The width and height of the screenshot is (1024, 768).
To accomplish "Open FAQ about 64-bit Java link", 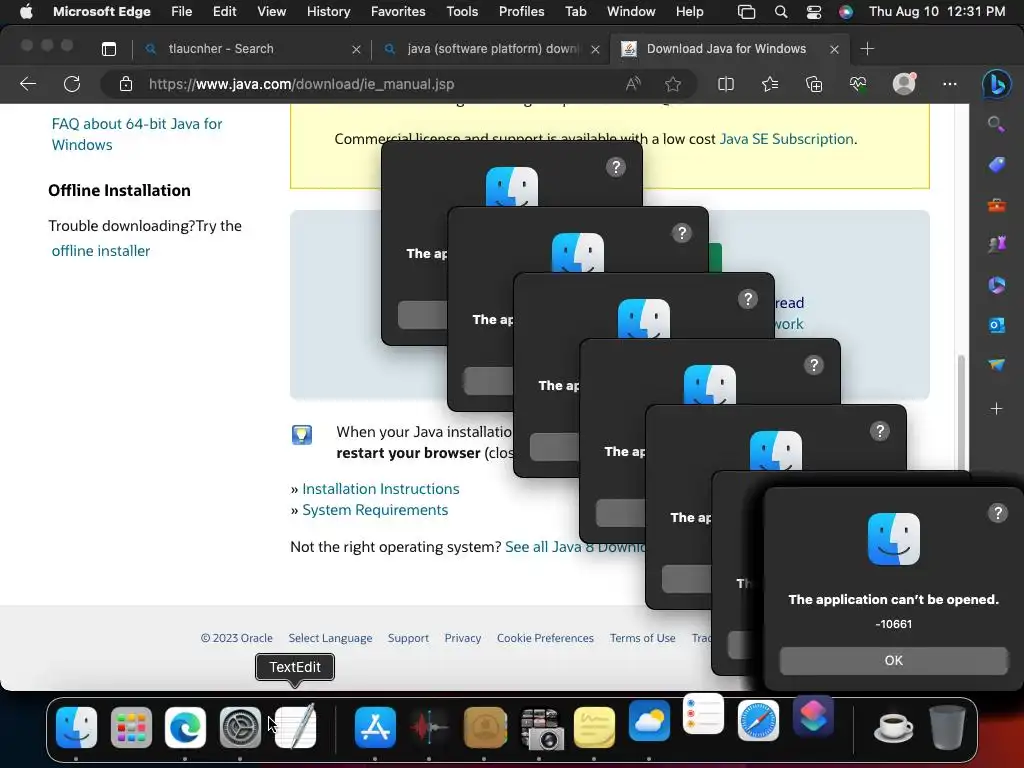I will coord(136,134).
